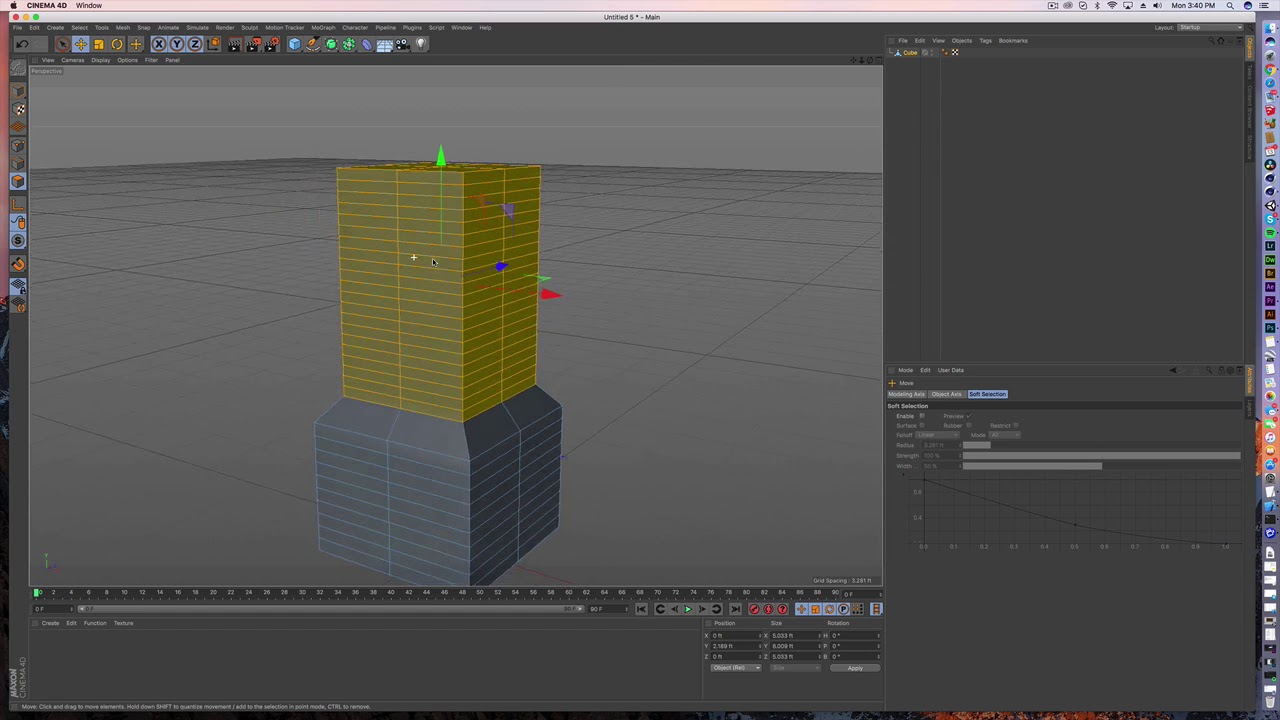Select the Cube object in Object Manager
Image resolution: width=1280 pixels, height=720 pixels.
tap(910, 52)
